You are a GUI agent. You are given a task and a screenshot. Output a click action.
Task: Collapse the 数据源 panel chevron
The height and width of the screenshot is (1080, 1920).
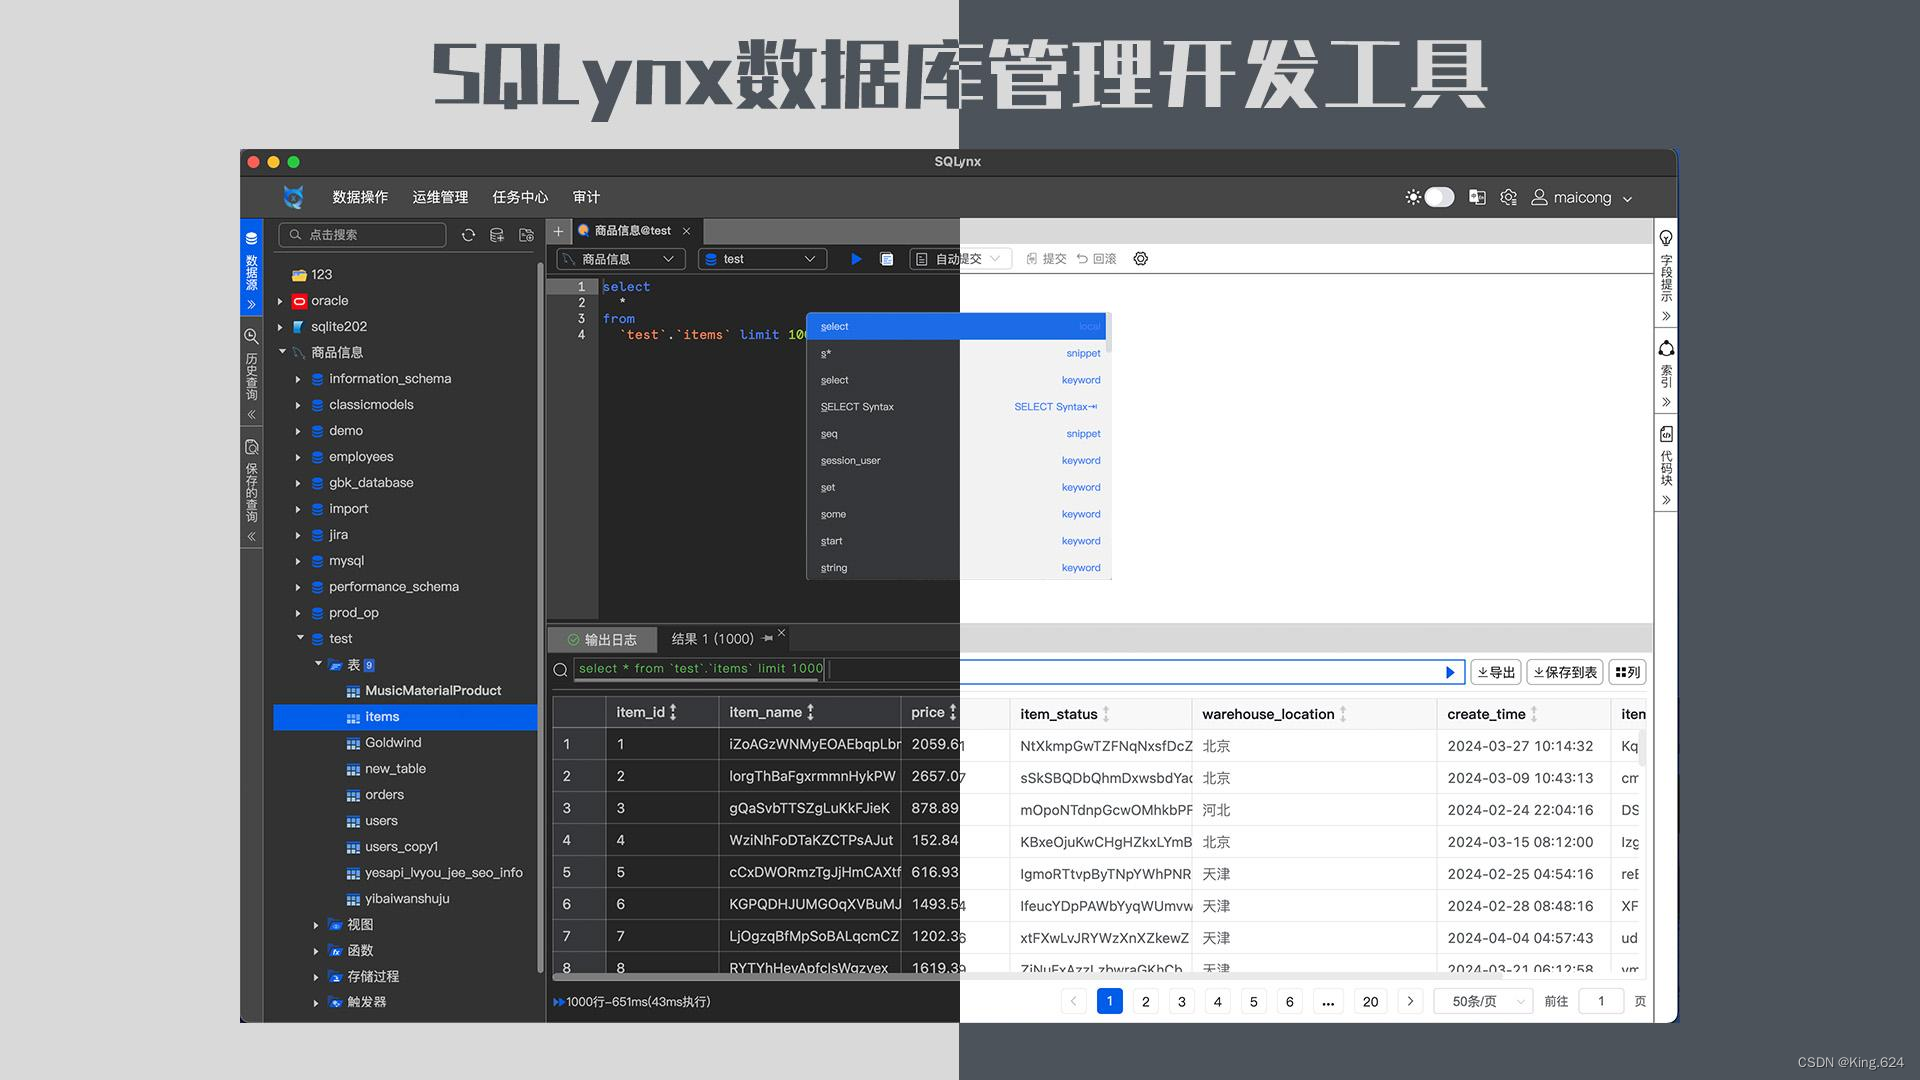point(251,304)
